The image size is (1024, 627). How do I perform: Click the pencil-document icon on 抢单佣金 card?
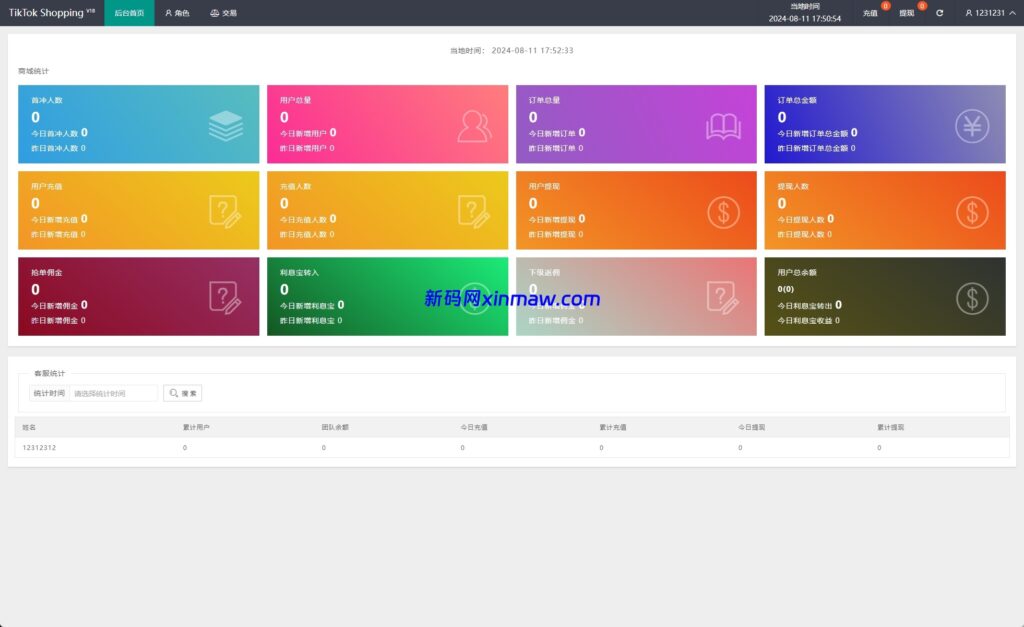(226, 296)
